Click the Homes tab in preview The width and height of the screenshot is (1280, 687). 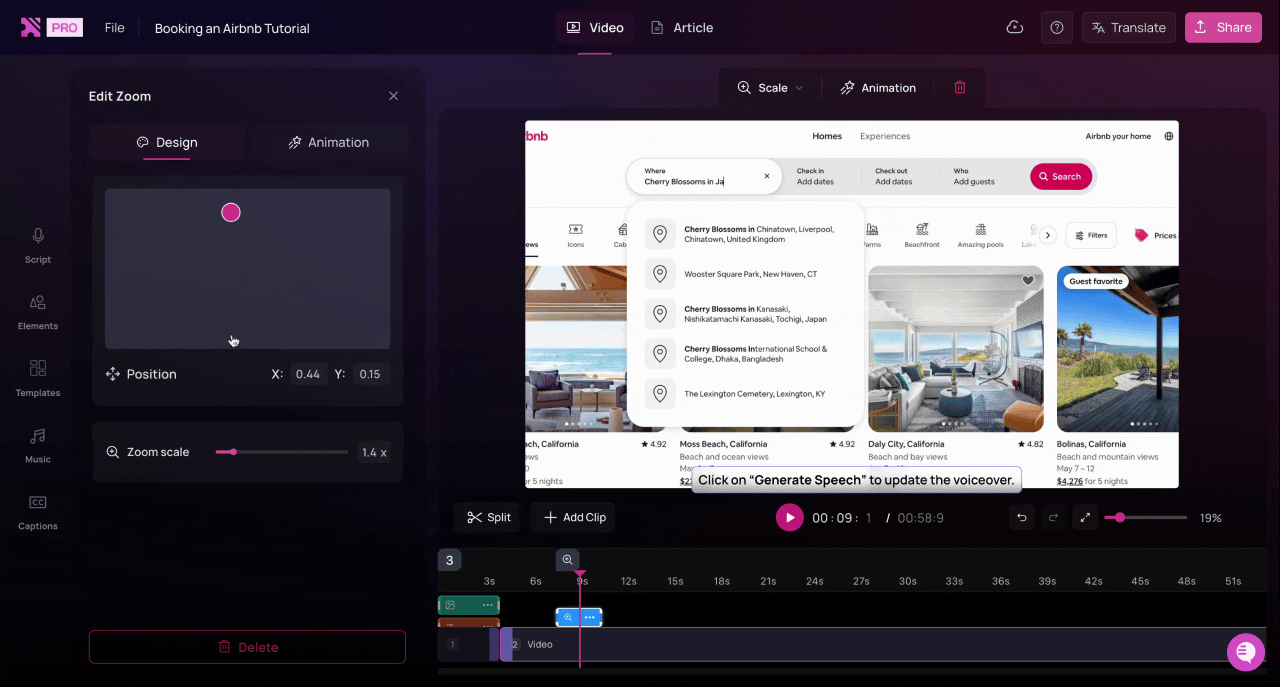point(827,136)
